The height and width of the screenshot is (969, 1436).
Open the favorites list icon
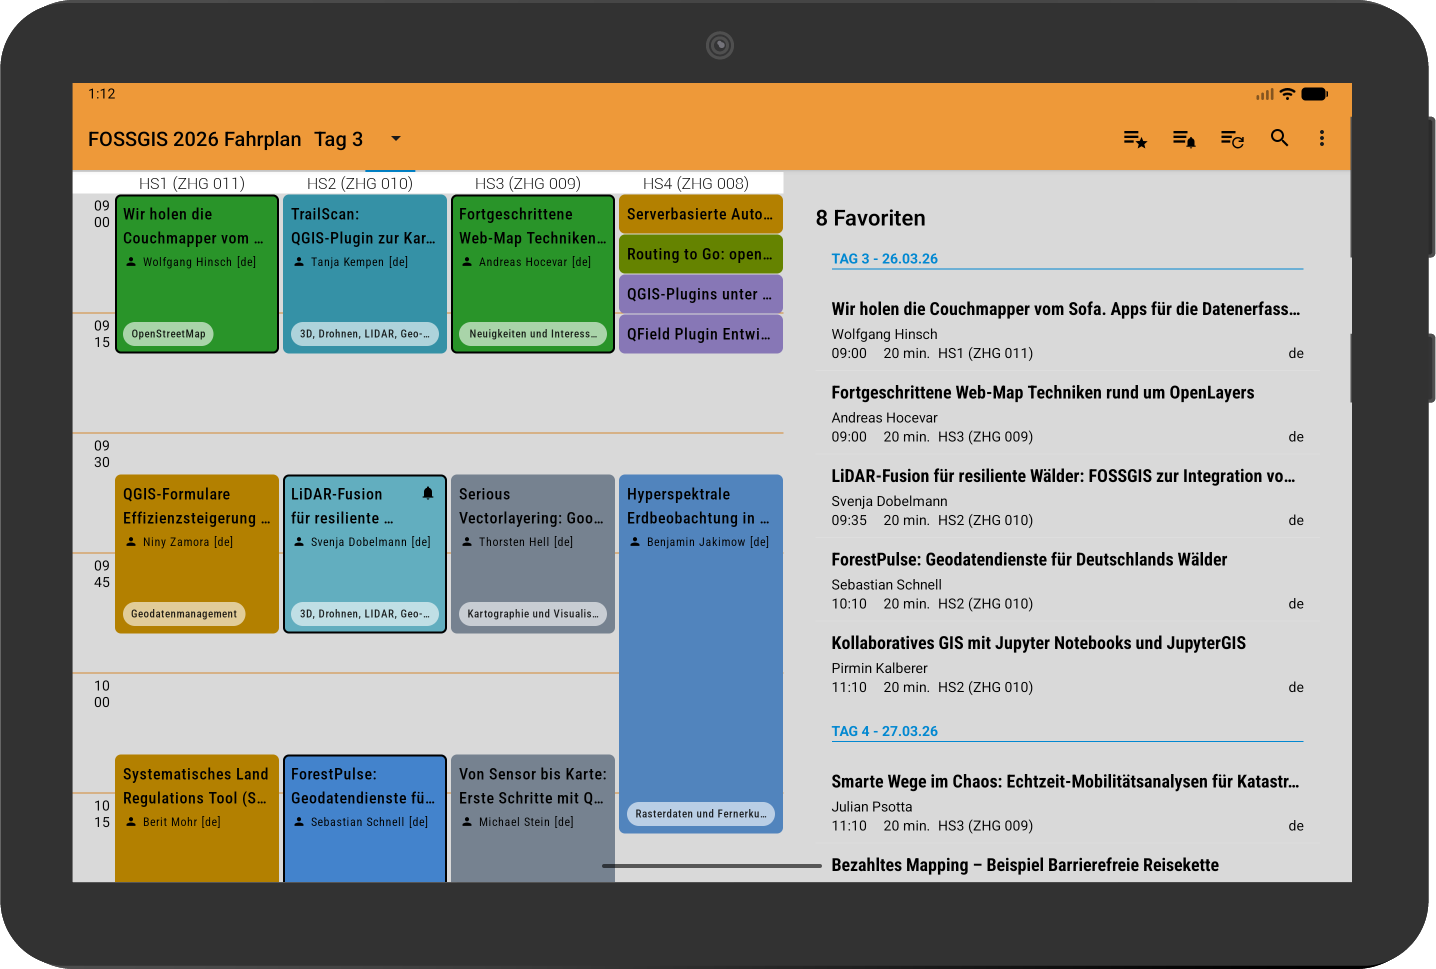(x=1134, y=139)
